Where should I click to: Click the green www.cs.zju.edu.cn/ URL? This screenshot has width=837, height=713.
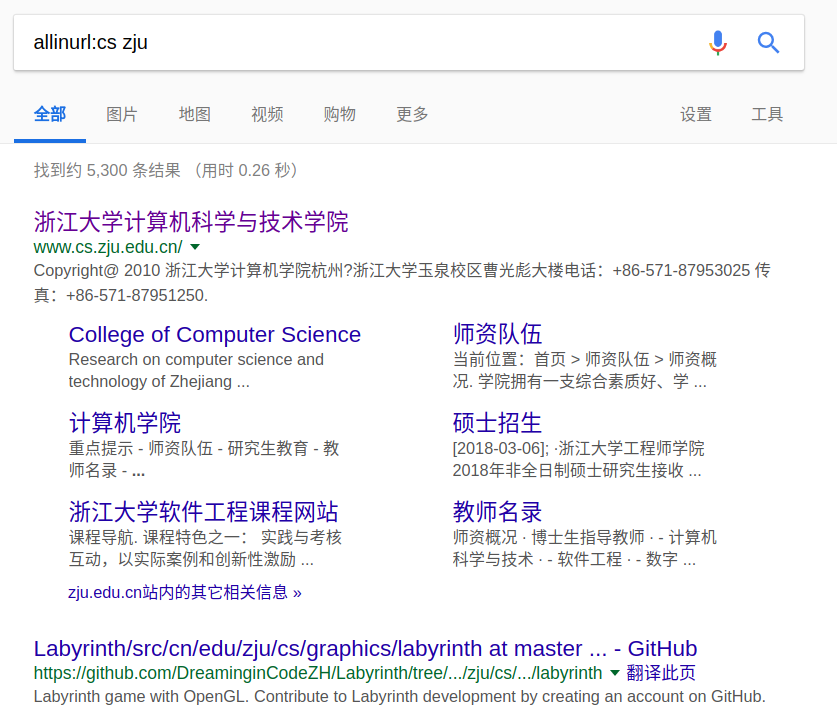click(x=108, y=247)
